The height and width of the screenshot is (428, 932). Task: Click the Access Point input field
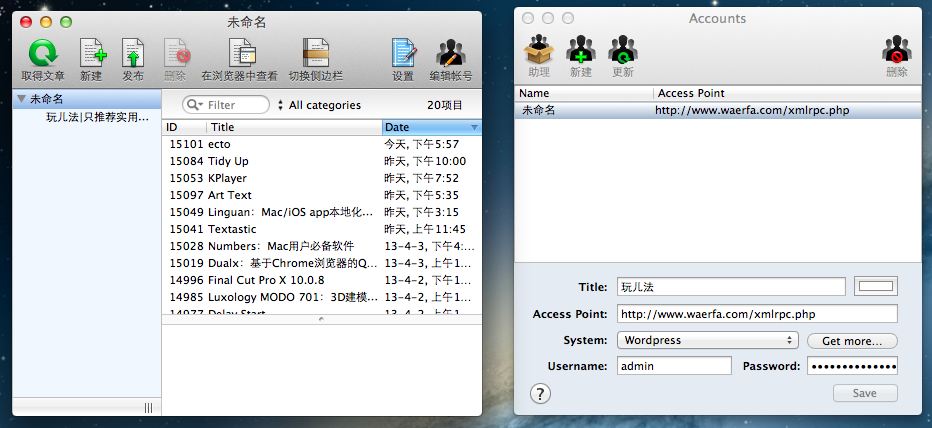coord(757,314)
